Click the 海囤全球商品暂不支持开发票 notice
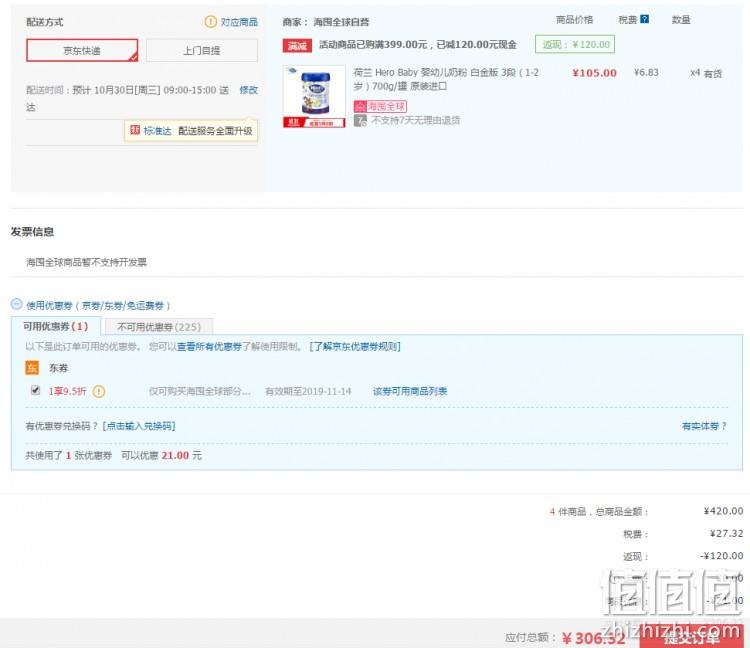The height and width of the screenshot is (648, 750). [87, 262]
